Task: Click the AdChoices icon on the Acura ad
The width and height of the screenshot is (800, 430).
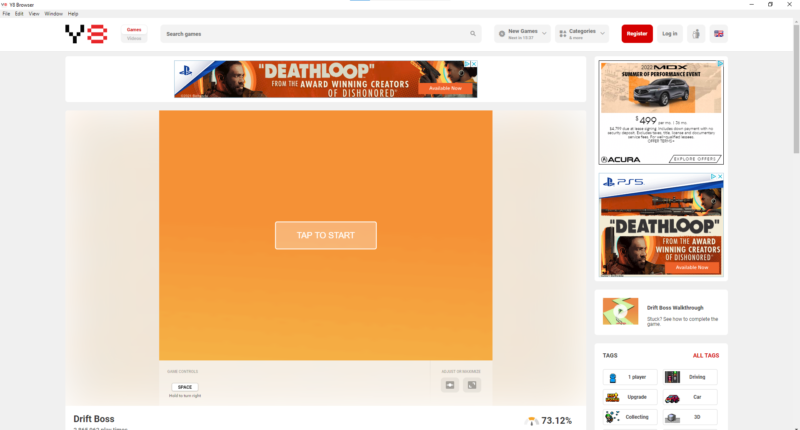Action: pos(720,64)
